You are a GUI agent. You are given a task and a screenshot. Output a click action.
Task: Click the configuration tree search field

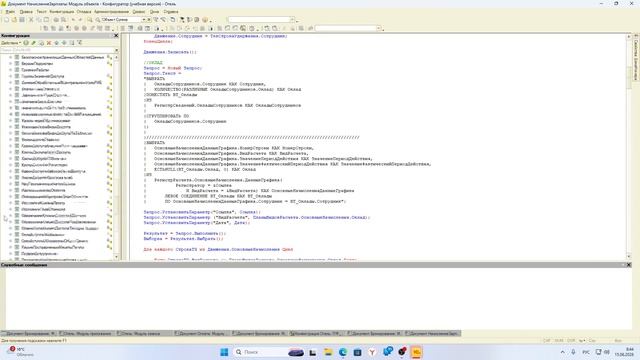57,50
